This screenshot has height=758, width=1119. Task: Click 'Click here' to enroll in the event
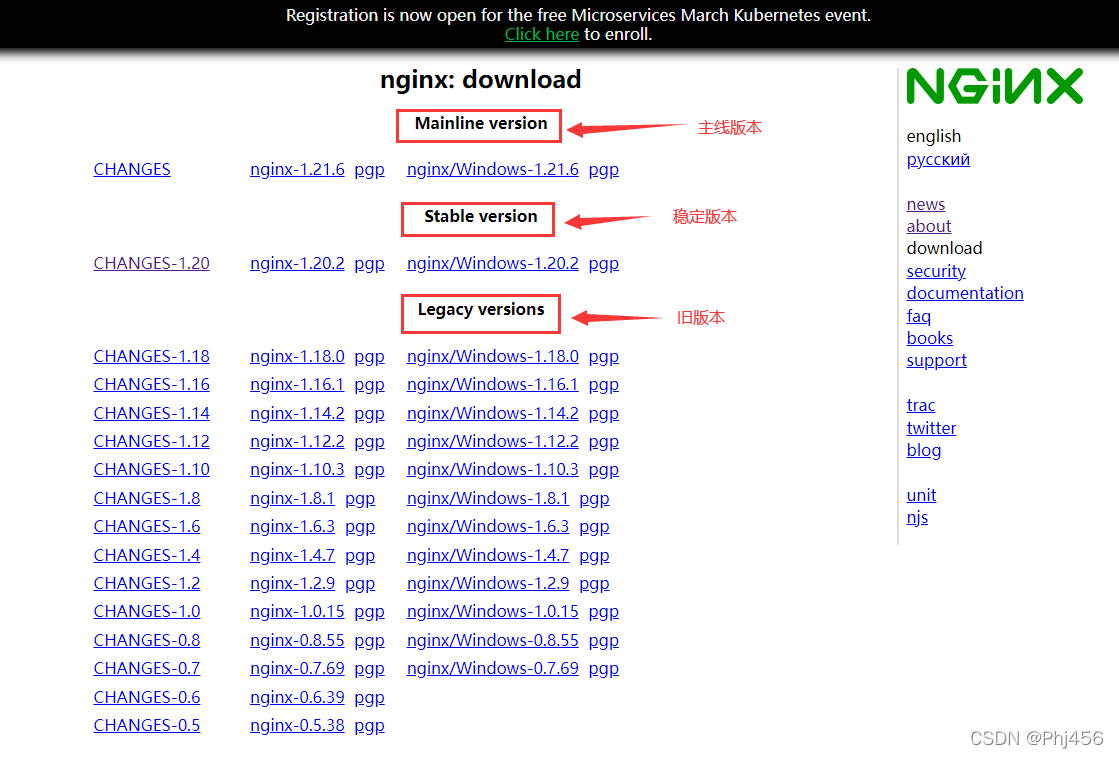[x=541, y=33]
